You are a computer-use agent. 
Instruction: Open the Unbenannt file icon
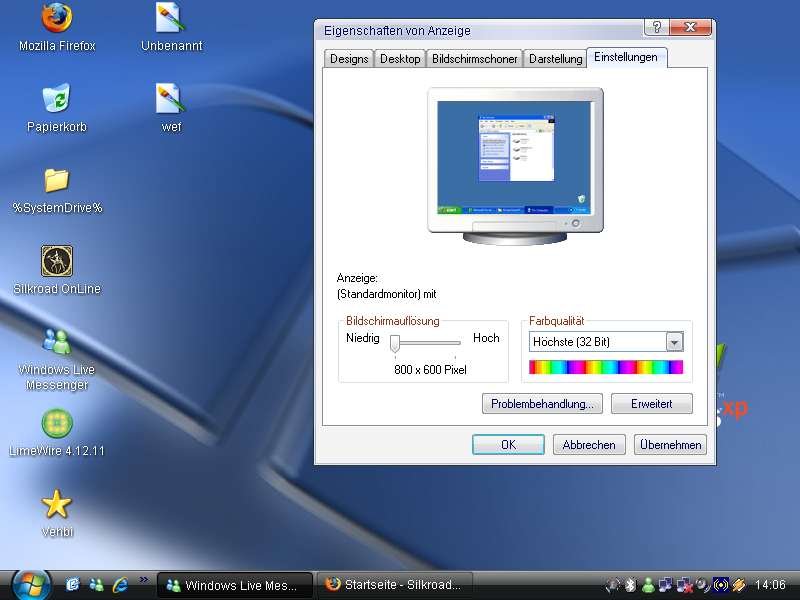(171, 18)
